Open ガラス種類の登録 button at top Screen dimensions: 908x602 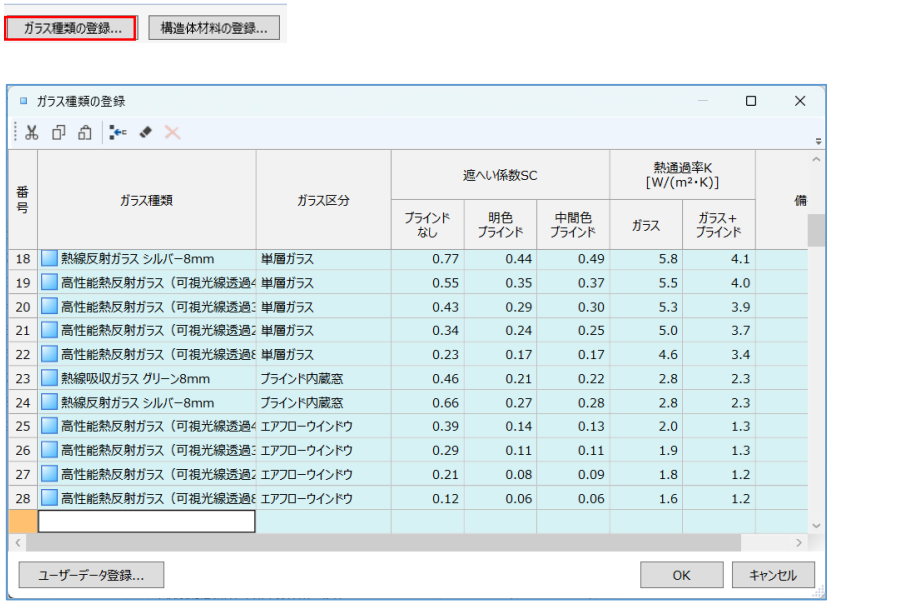[x=71, y=28]
